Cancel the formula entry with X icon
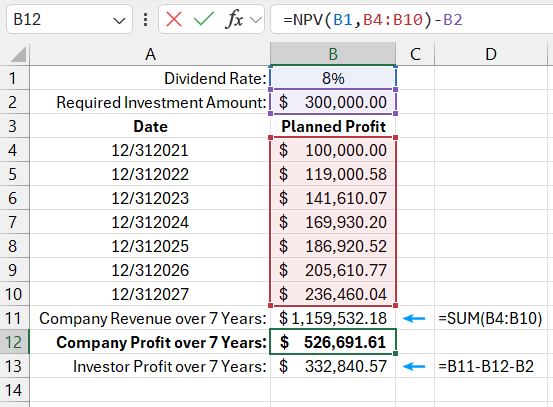 [174, 19]
